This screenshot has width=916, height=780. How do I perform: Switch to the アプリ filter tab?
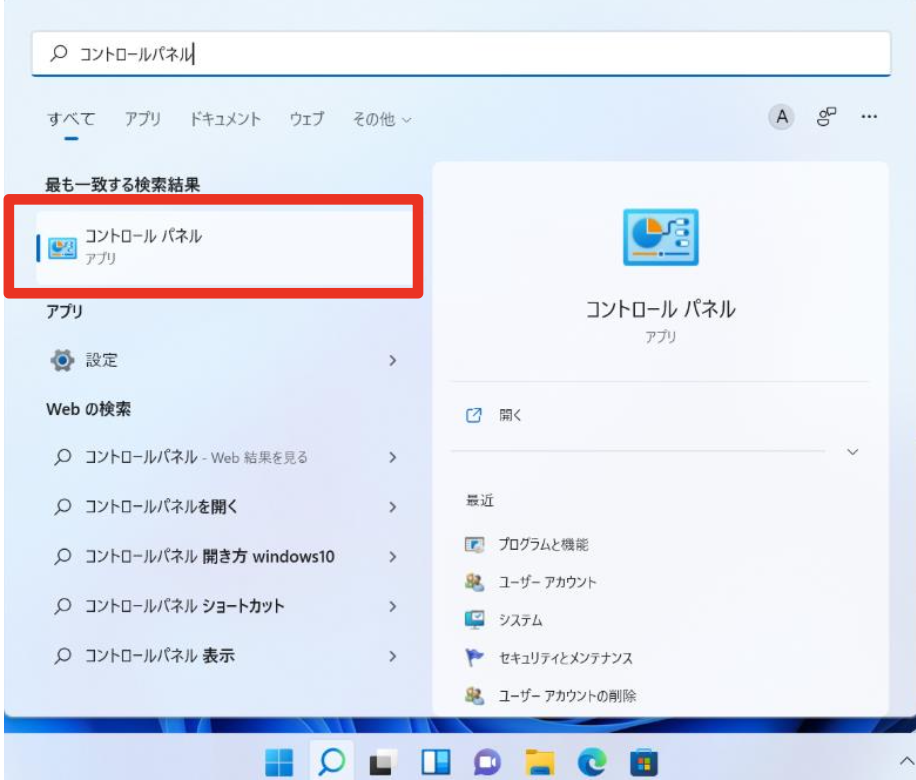(x=142, y=119)
